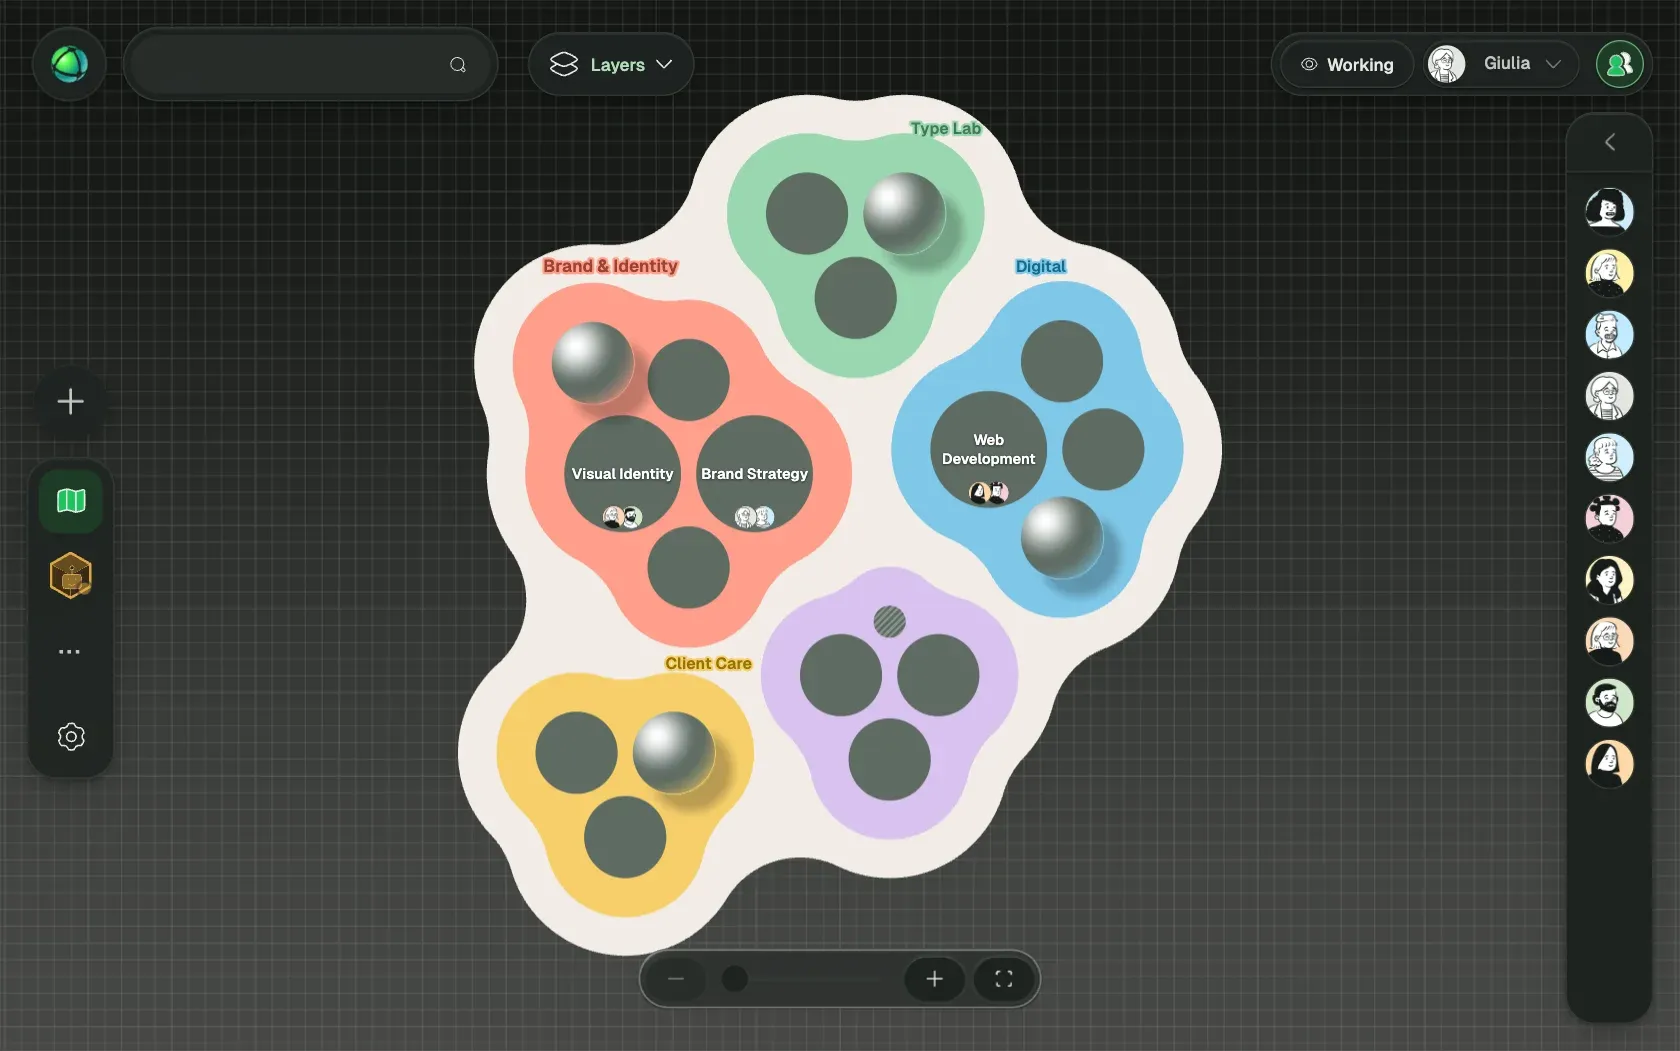The height and width of the screenshot is (1051, 1680).
Task: Open the Web Development circle
Action: [988, 449]
